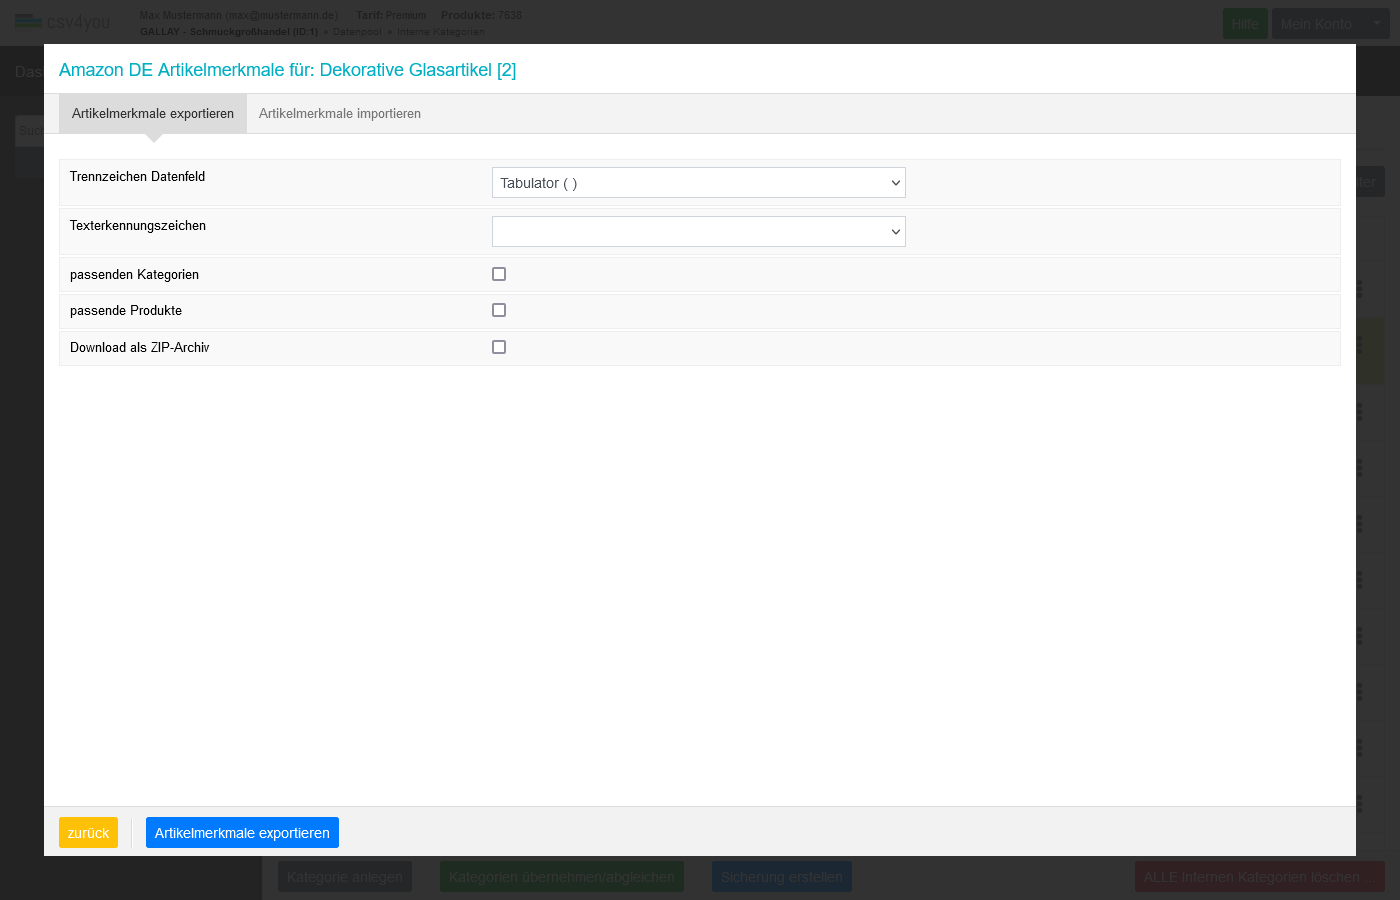Image resolution: width=1400 pixels, height=900 pixels.
Task: Enable the passenden Kategorien checkbox
Action: click(x=499, y=274)
